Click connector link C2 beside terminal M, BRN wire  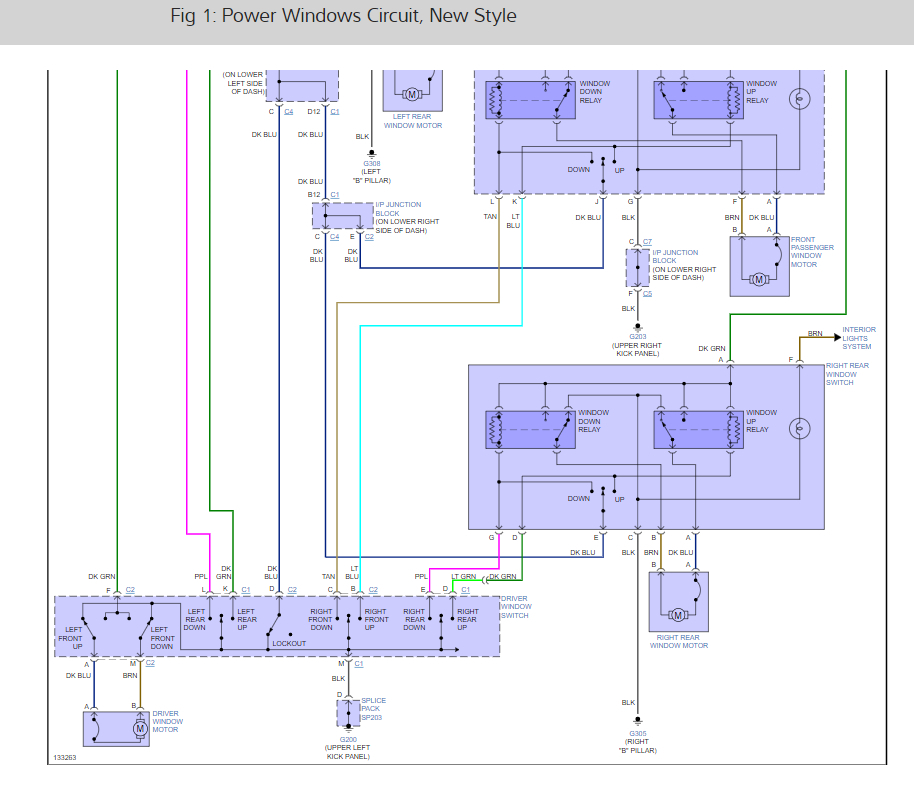pos(150,663)
